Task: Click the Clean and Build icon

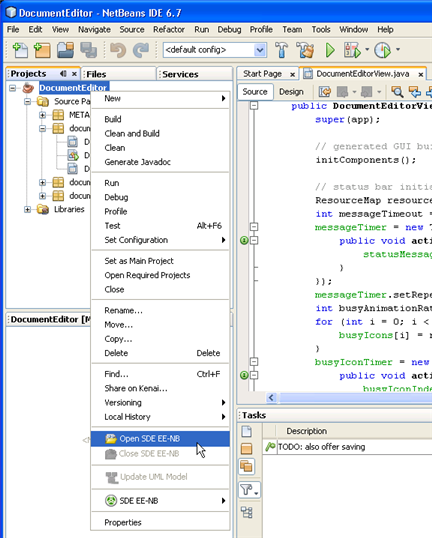Action: tap(305, 50)
